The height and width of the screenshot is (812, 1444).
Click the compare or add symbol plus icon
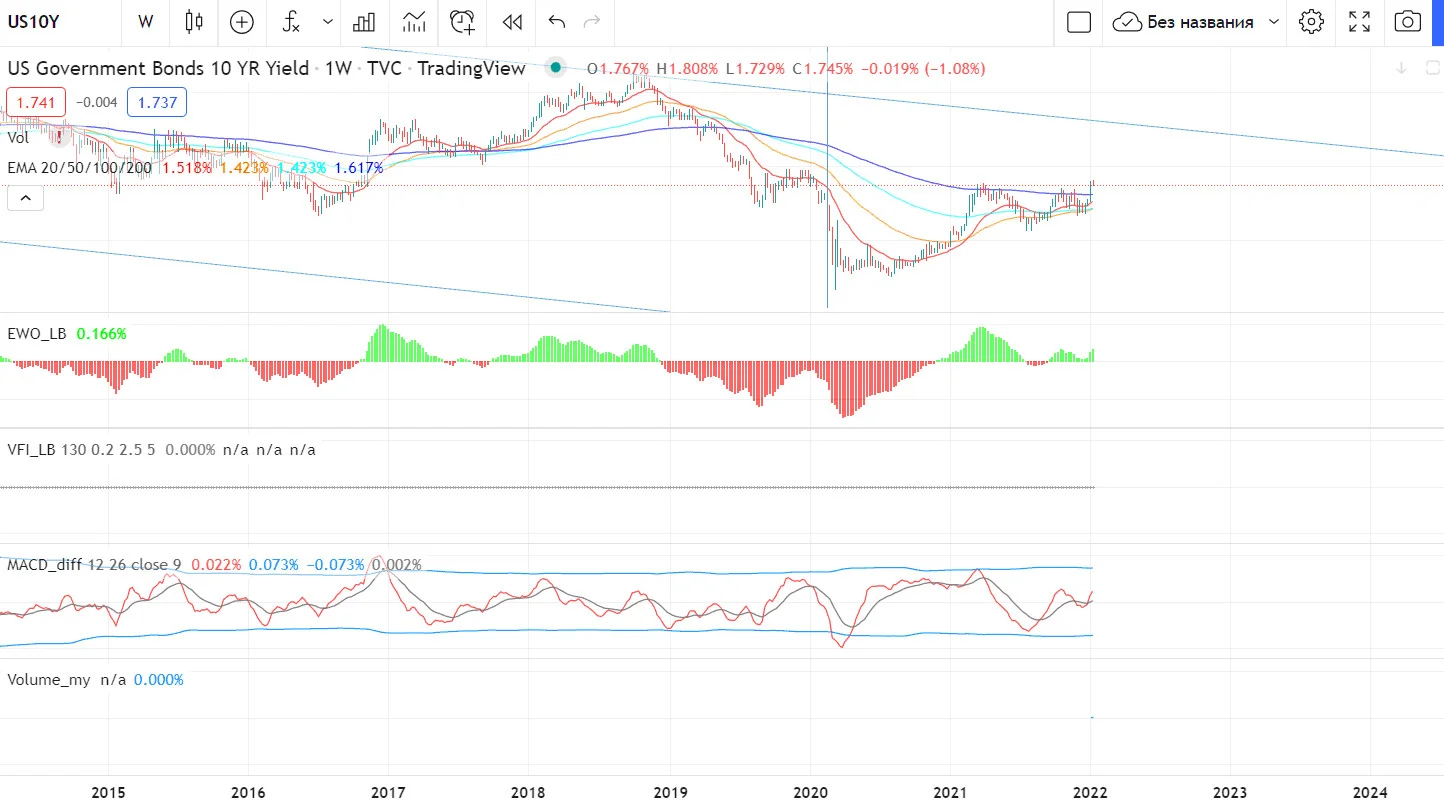(241, 21)
